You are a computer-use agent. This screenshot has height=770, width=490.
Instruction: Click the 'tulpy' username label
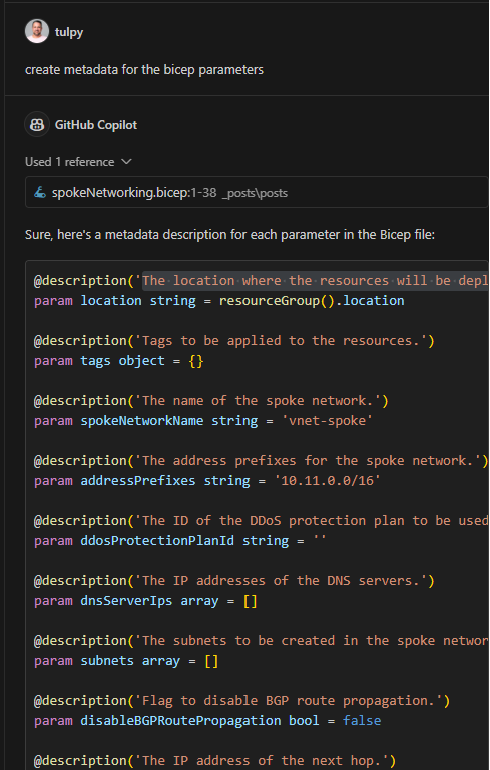69,32
